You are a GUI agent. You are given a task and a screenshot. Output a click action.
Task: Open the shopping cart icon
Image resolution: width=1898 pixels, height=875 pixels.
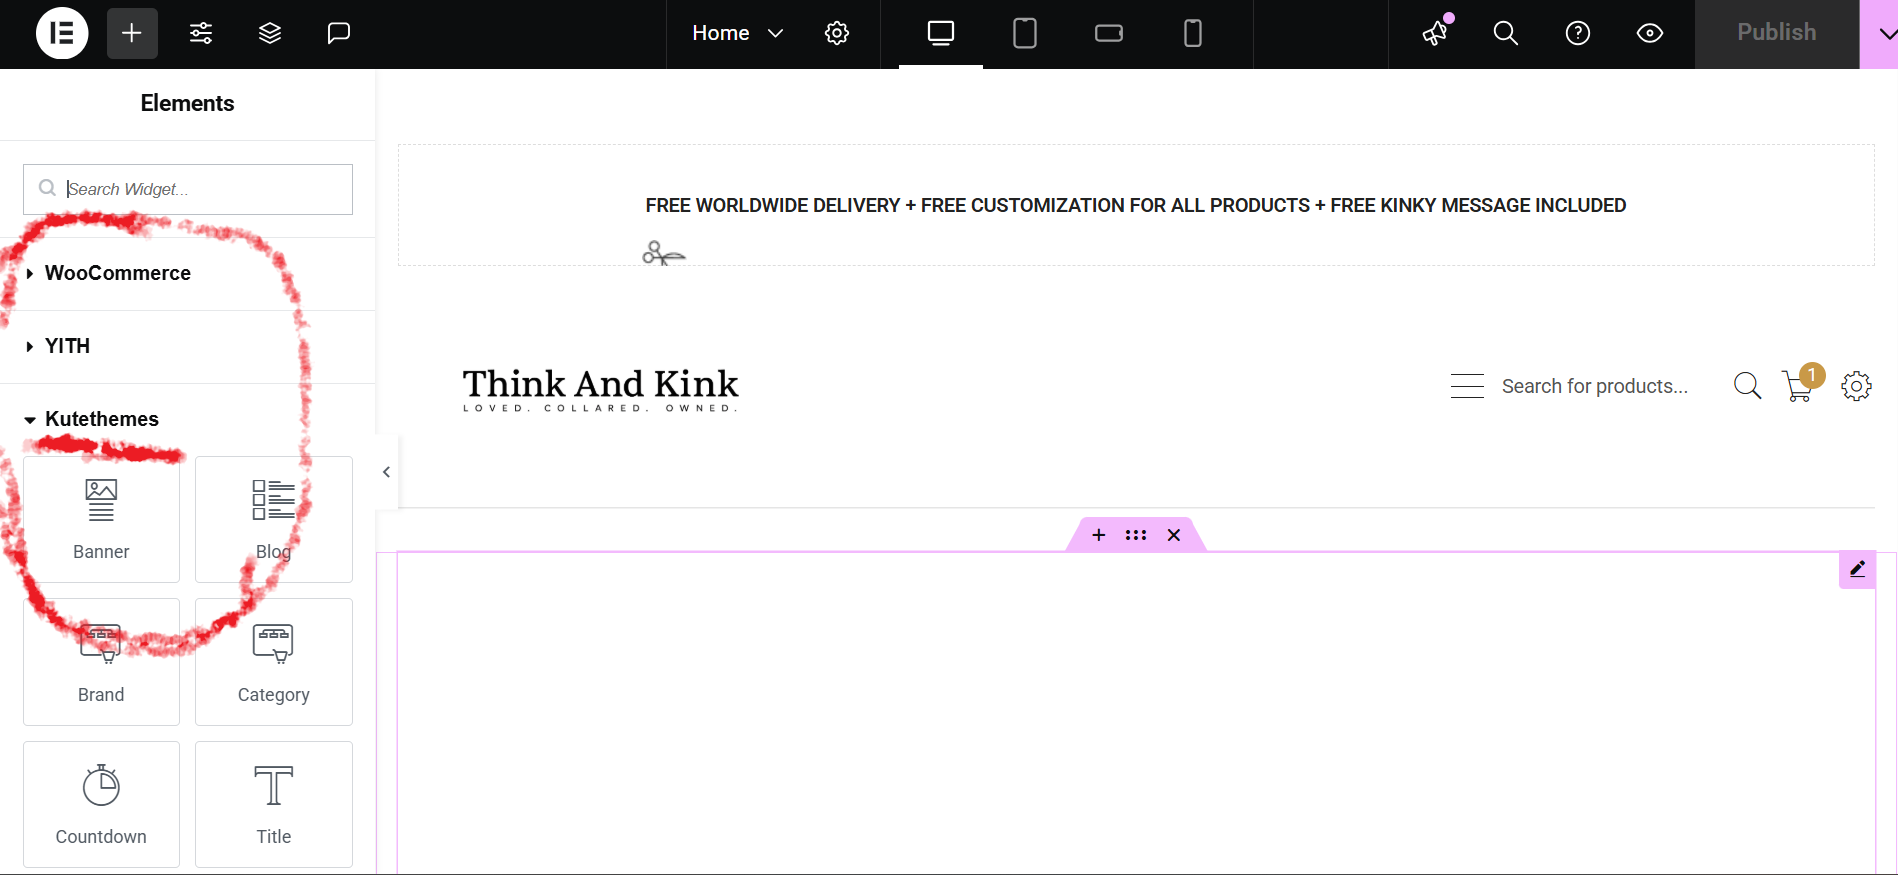tap(1798, 386)
